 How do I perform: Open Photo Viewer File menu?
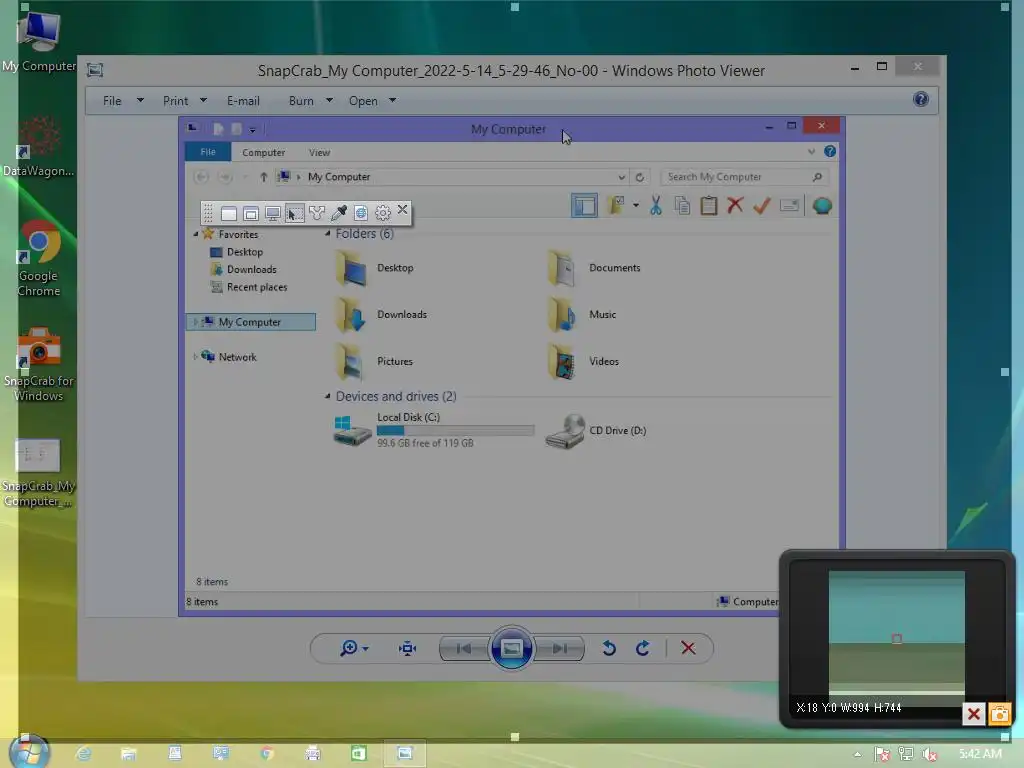[112, 101]
